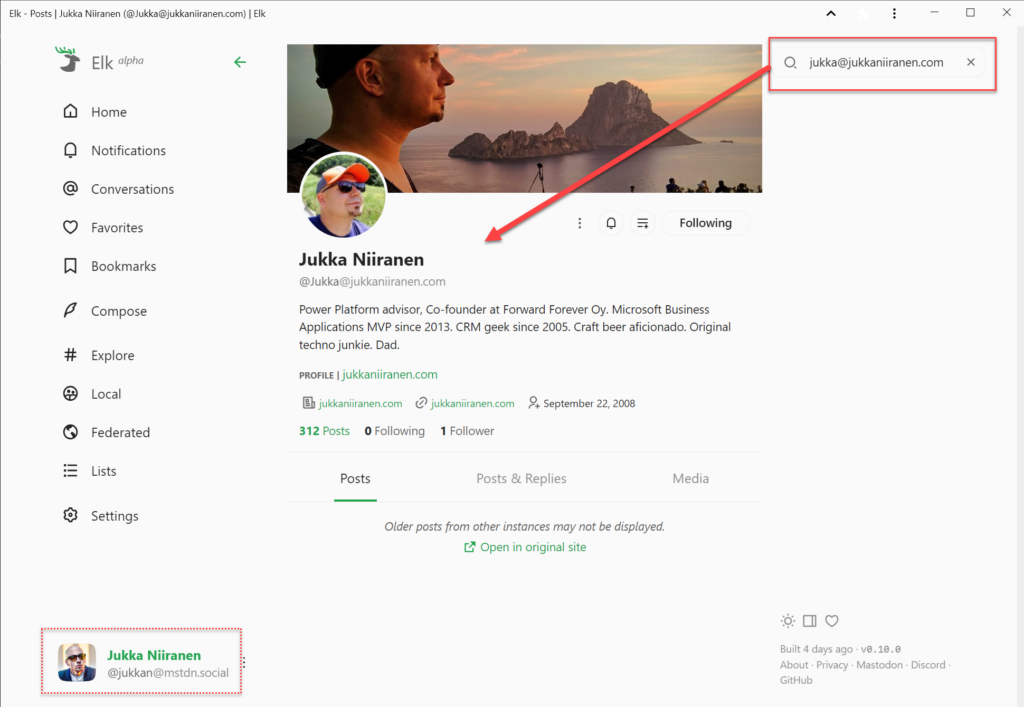
Task: Click the v0.10.0 version text
Action: (881, 649)
